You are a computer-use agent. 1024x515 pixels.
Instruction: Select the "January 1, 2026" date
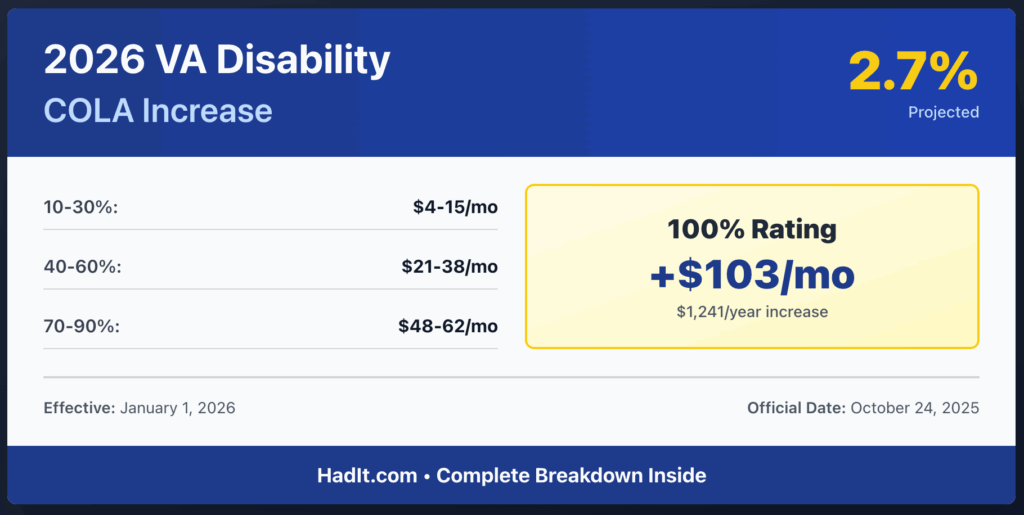tap(178, 408)
